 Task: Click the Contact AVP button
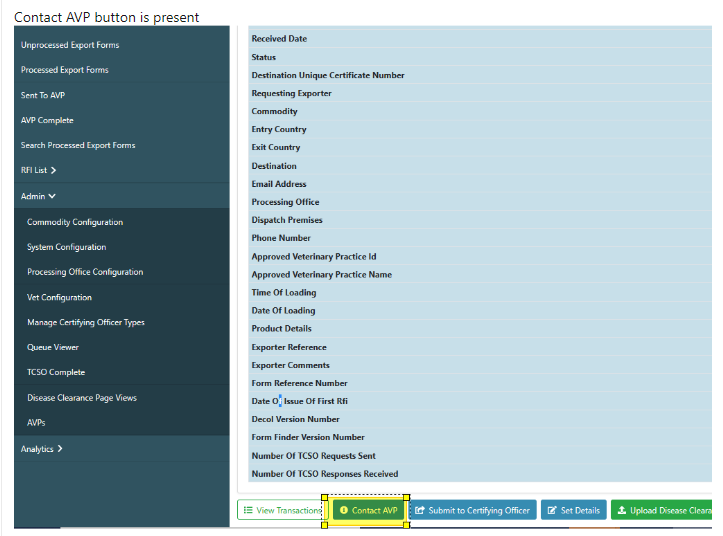pos(368,510)
